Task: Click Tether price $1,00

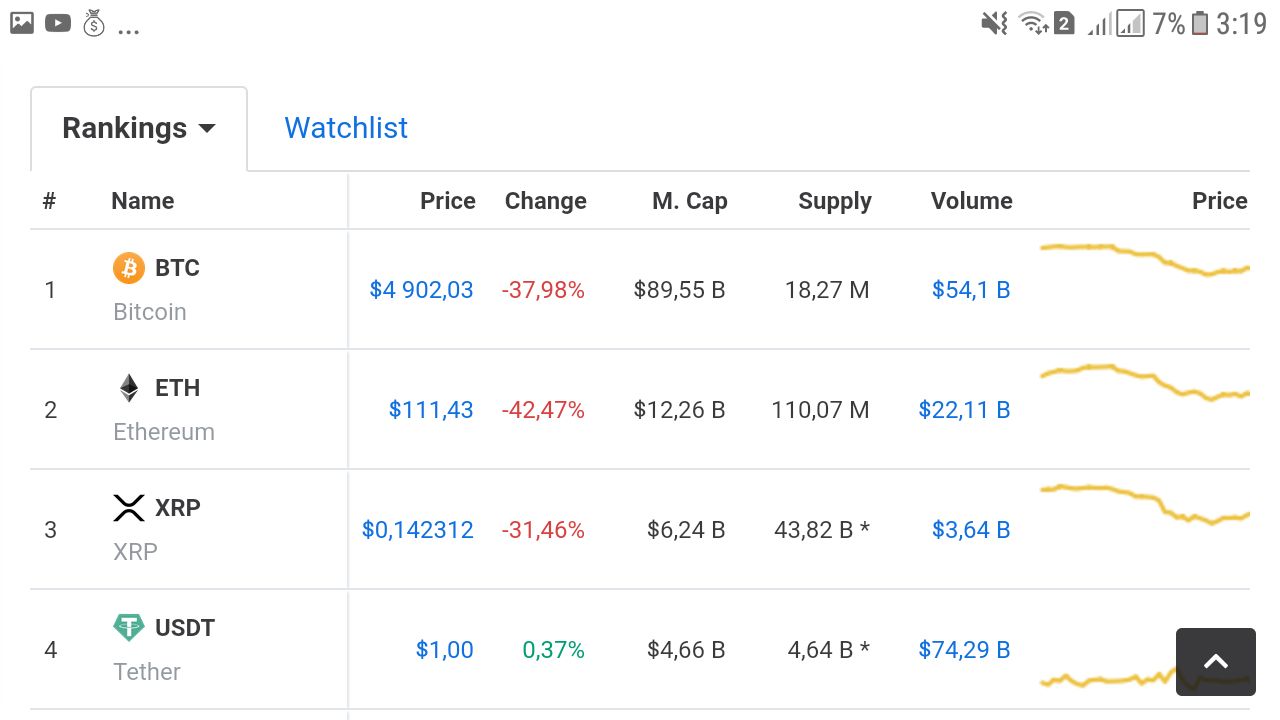Action: 445,650
